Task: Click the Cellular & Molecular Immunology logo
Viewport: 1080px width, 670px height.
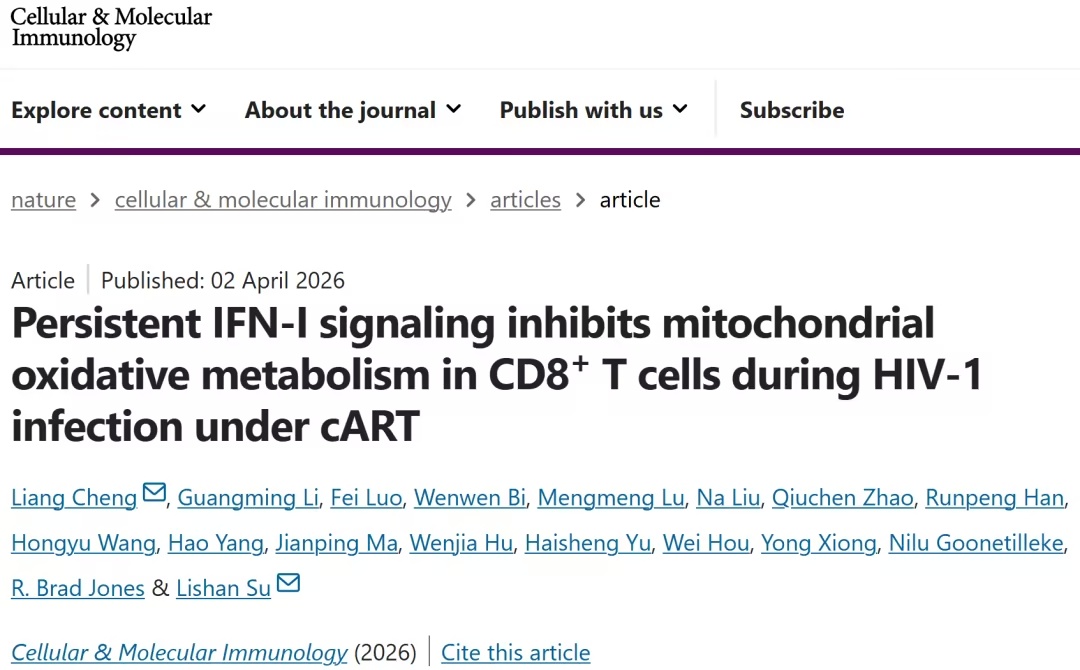Action: [111, 28]
